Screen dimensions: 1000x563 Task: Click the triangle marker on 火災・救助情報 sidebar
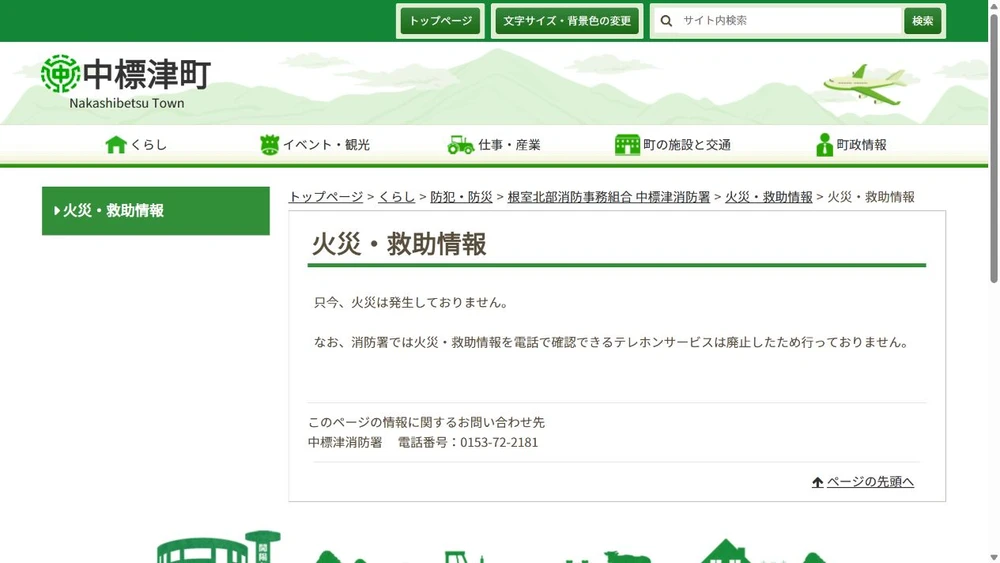[57, 210]
